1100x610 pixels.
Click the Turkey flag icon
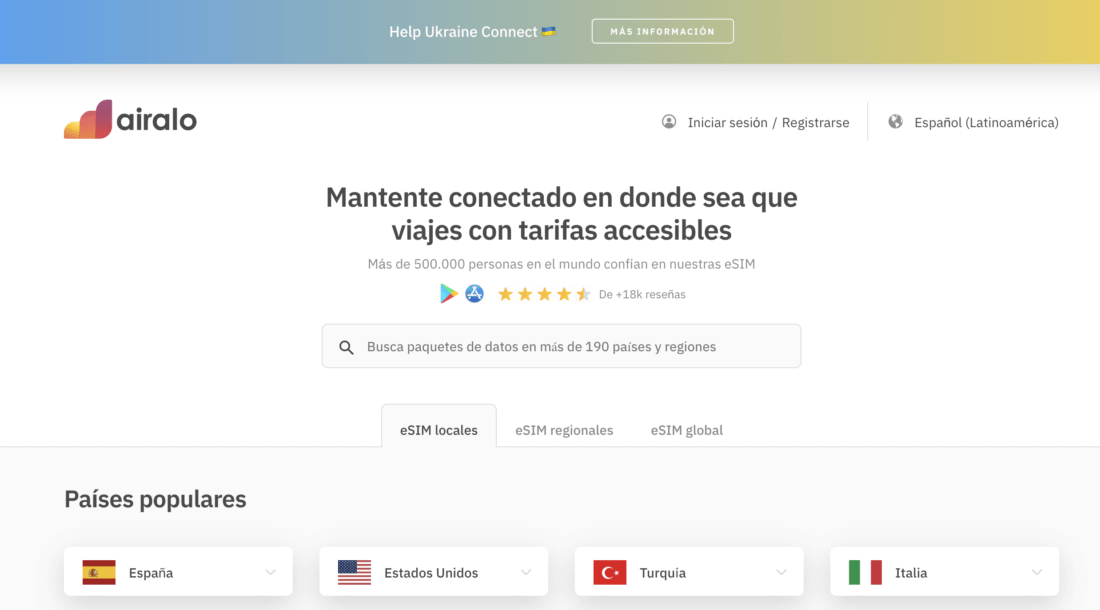click(610, 572)
